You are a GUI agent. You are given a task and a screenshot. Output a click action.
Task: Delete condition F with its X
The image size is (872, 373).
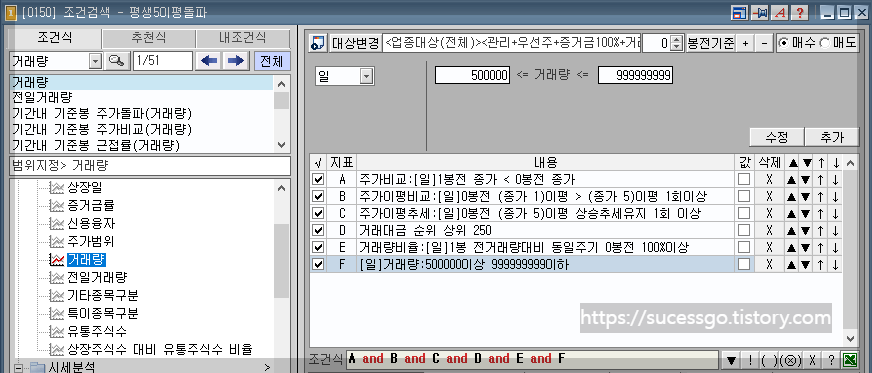click(769, 265)
